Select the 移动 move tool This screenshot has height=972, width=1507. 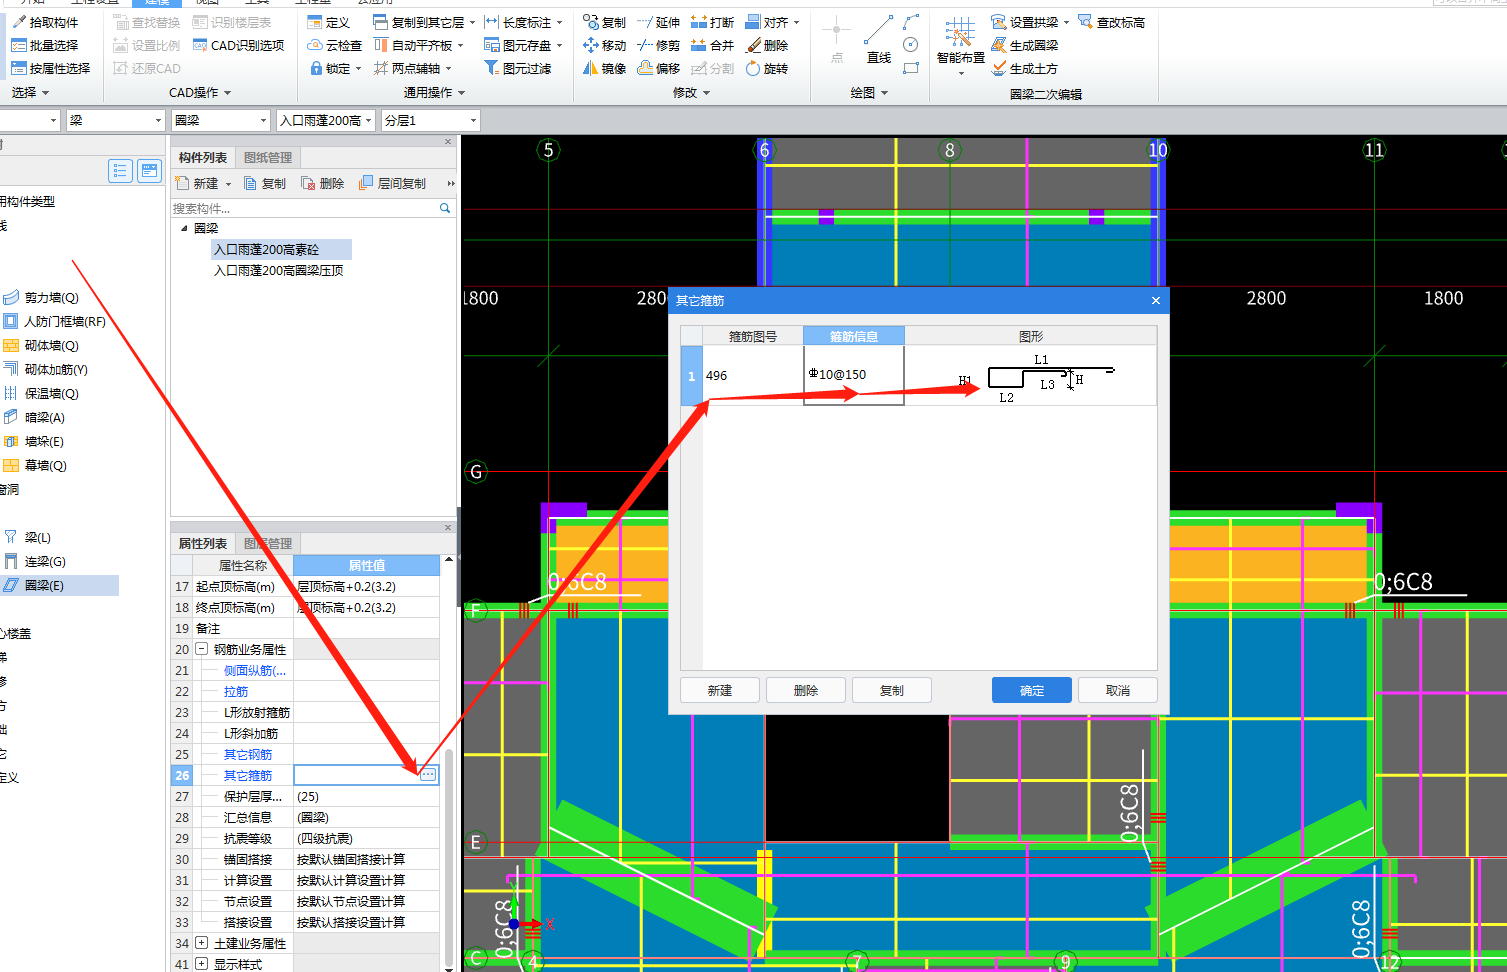coord(605,45)
